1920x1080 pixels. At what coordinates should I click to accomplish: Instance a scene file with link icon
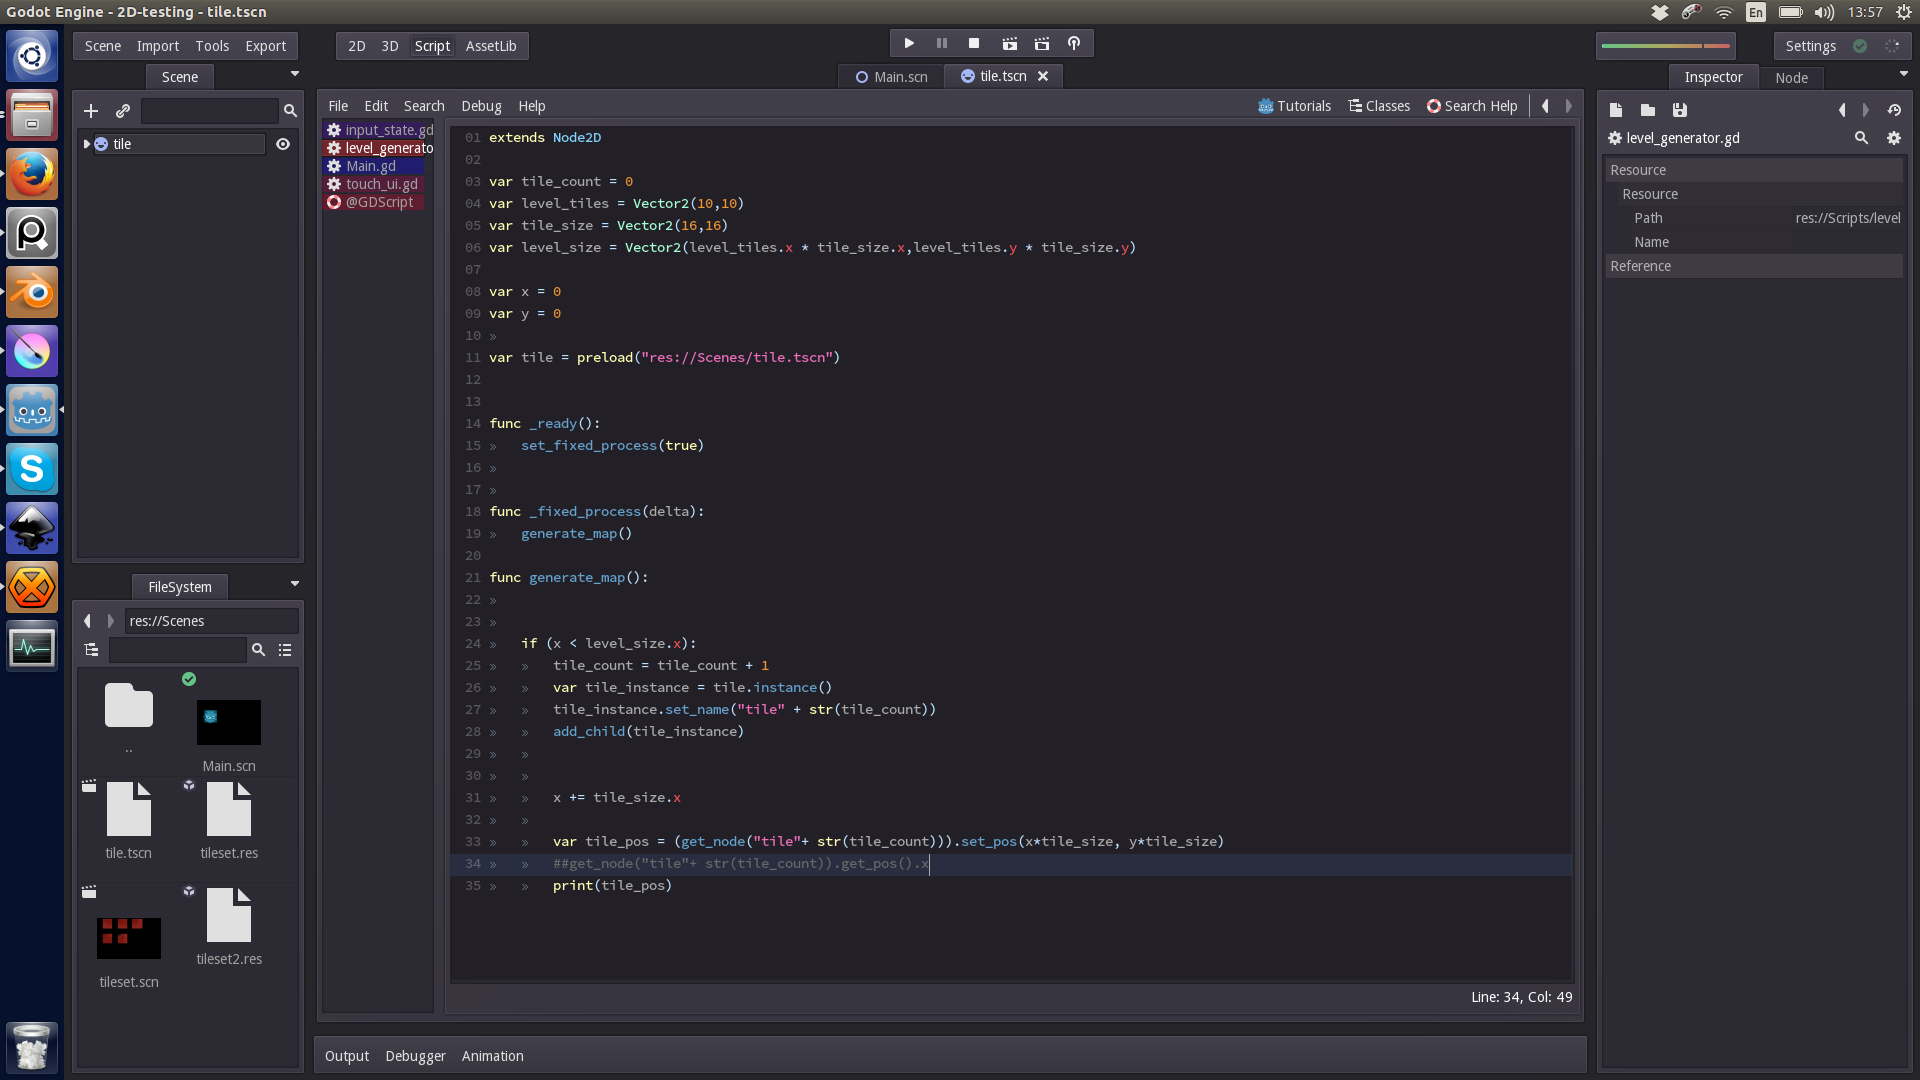click(123, 111)
